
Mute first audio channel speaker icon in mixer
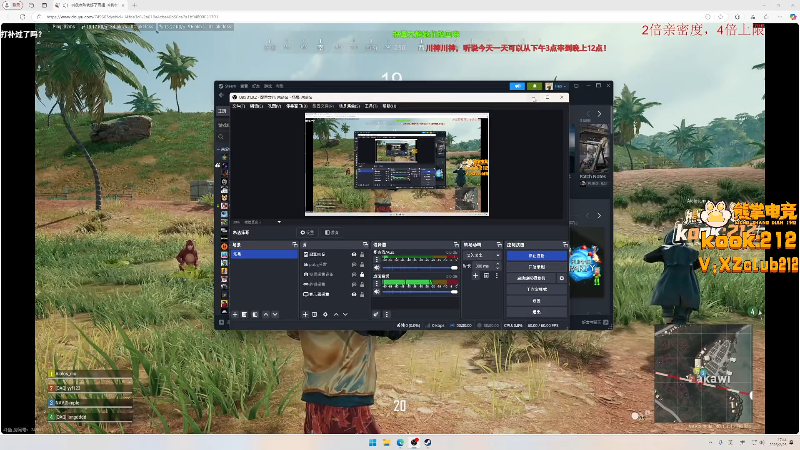(377, 267)
